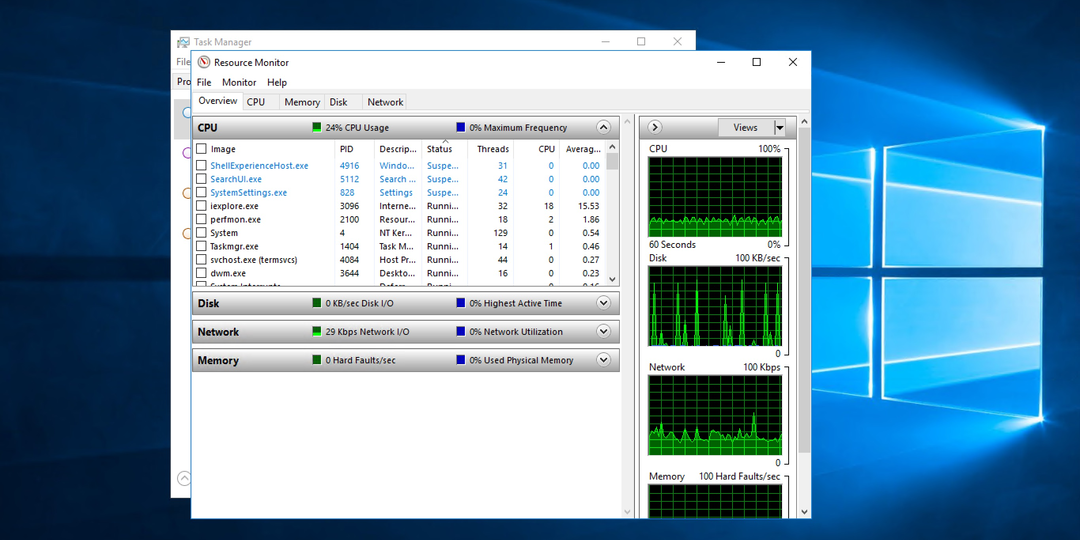This screenshot has height=540, width=1080.
Task: Click the dwm.exe process name
Action: tap(228, 273)
